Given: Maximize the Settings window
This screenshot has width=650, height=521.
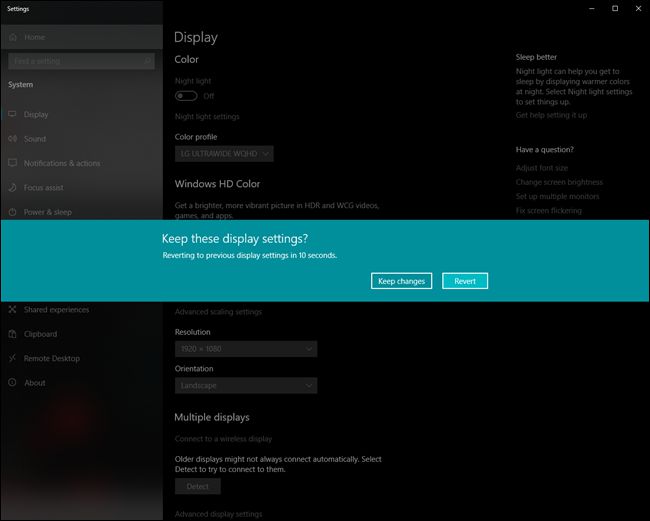Looking at the screenshot, I should click(x=615, y=8).
